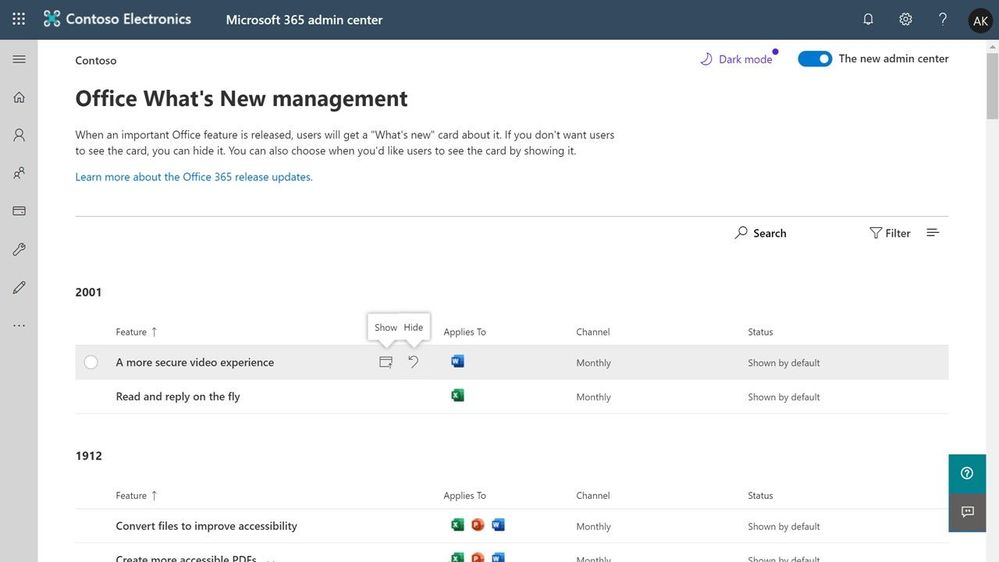
Task: Click Monthly channel in secure video row
Action: (x=593, y=363)
